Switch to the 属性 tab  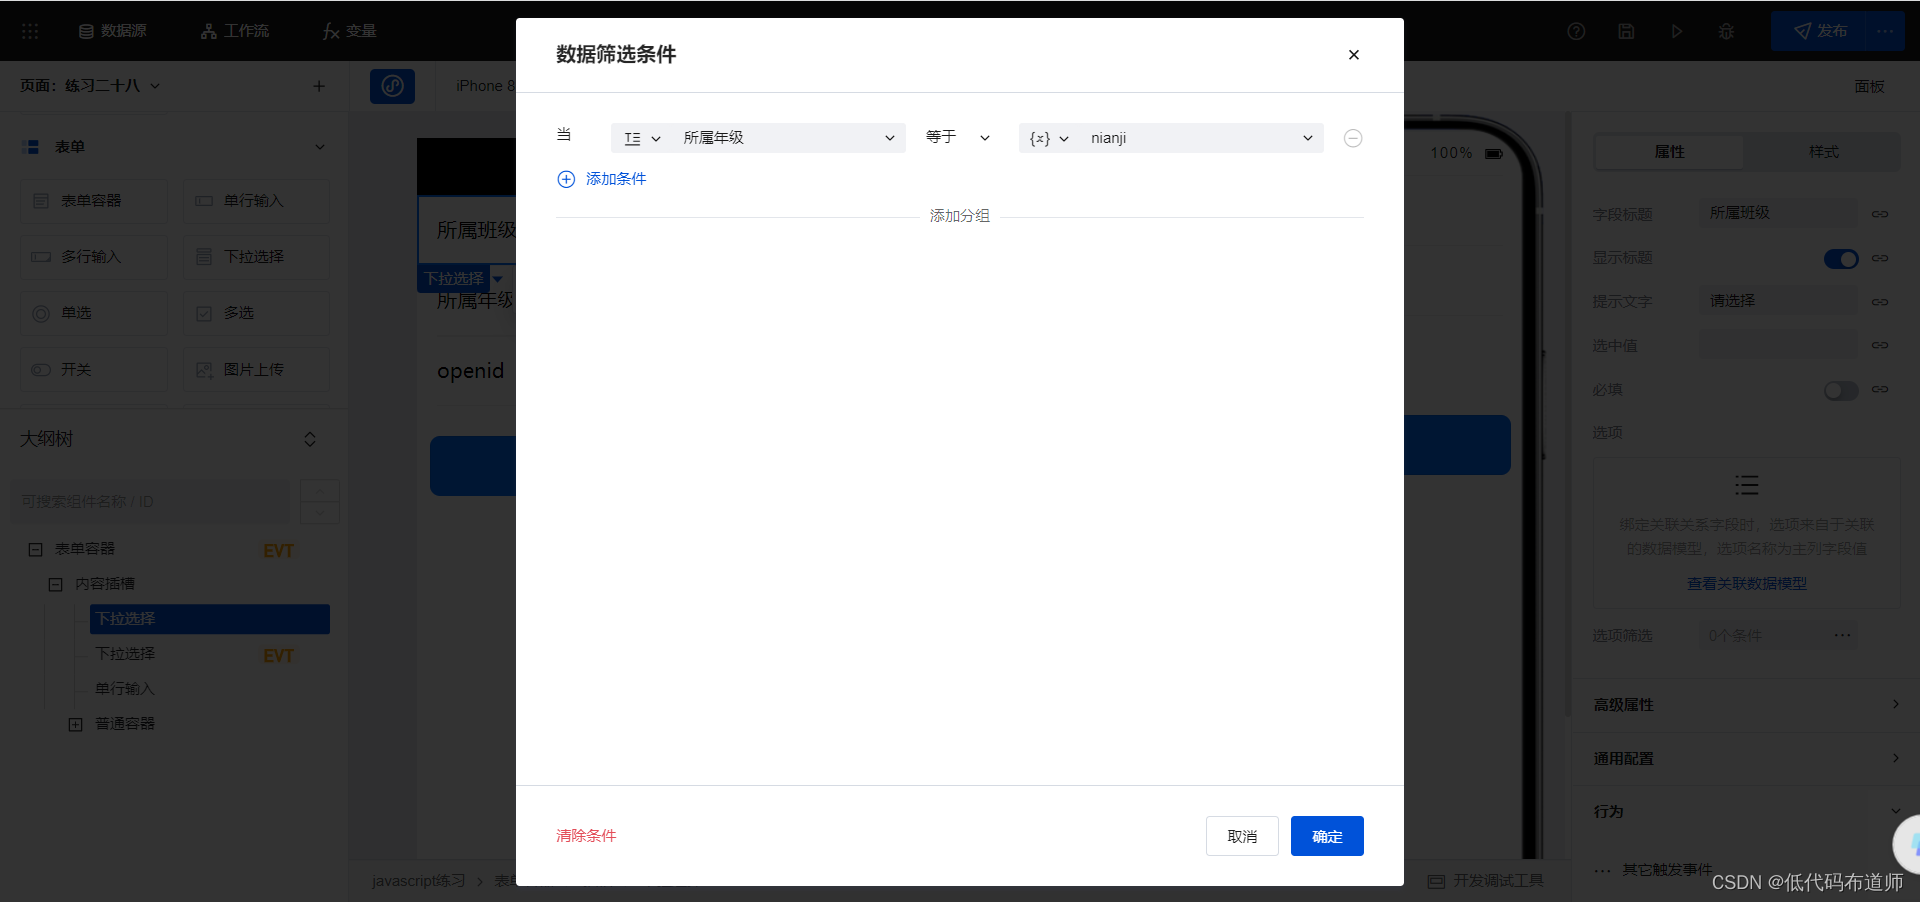pyautogui.click(x=1669, y=152)
